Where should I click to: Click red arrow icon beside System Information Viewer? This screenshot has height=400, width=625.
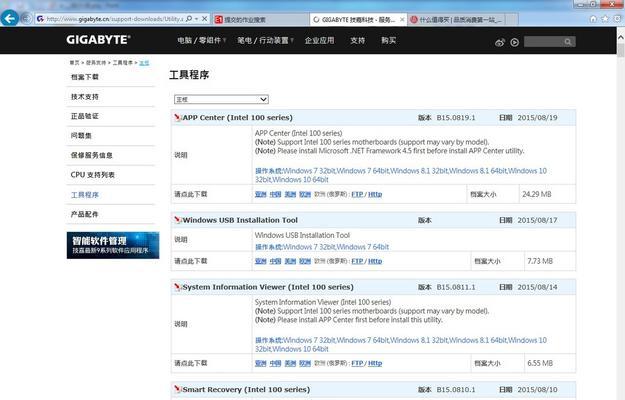click(177, 286)
